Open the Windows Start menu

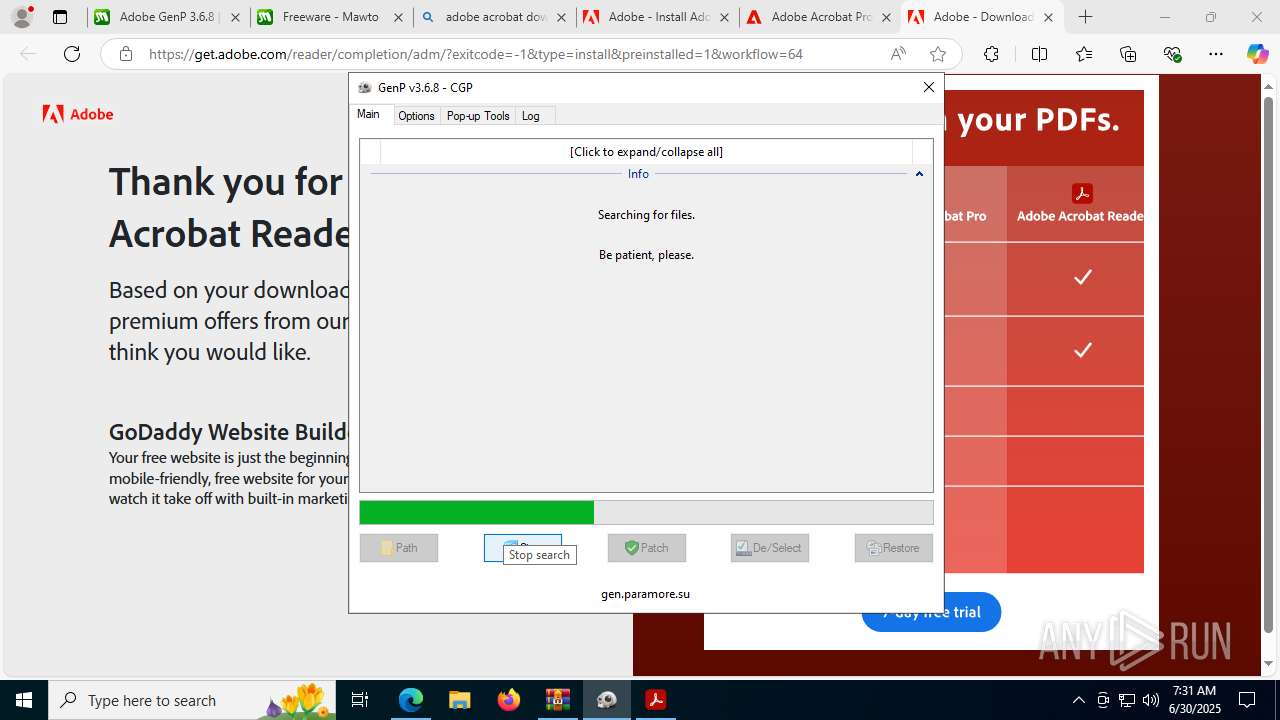24,700
